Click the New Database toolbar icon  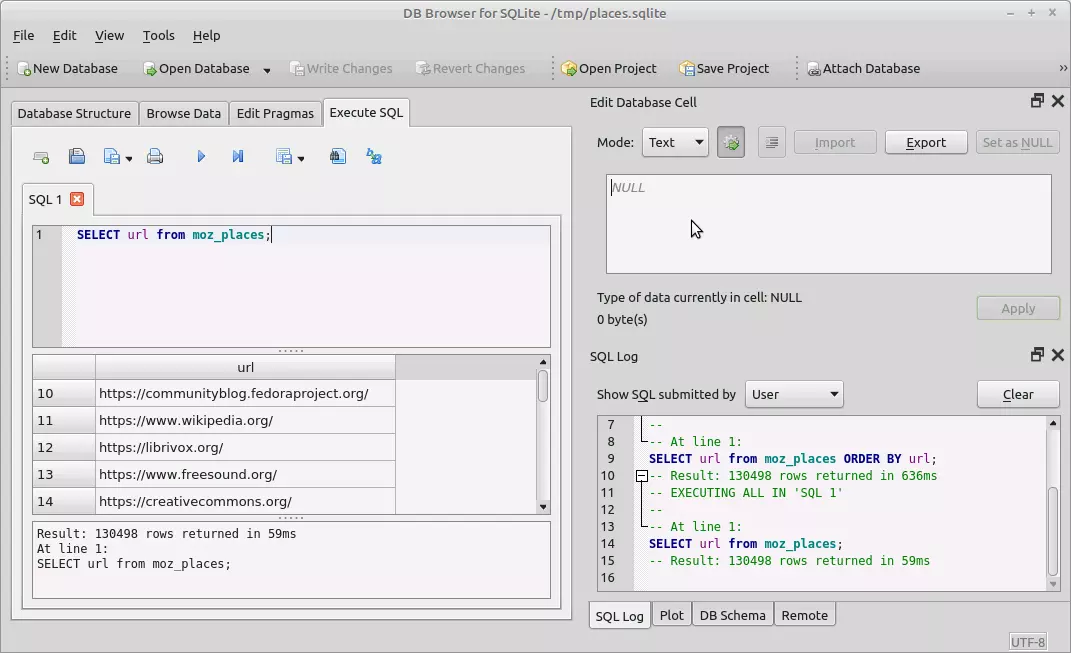pos(24,69)
